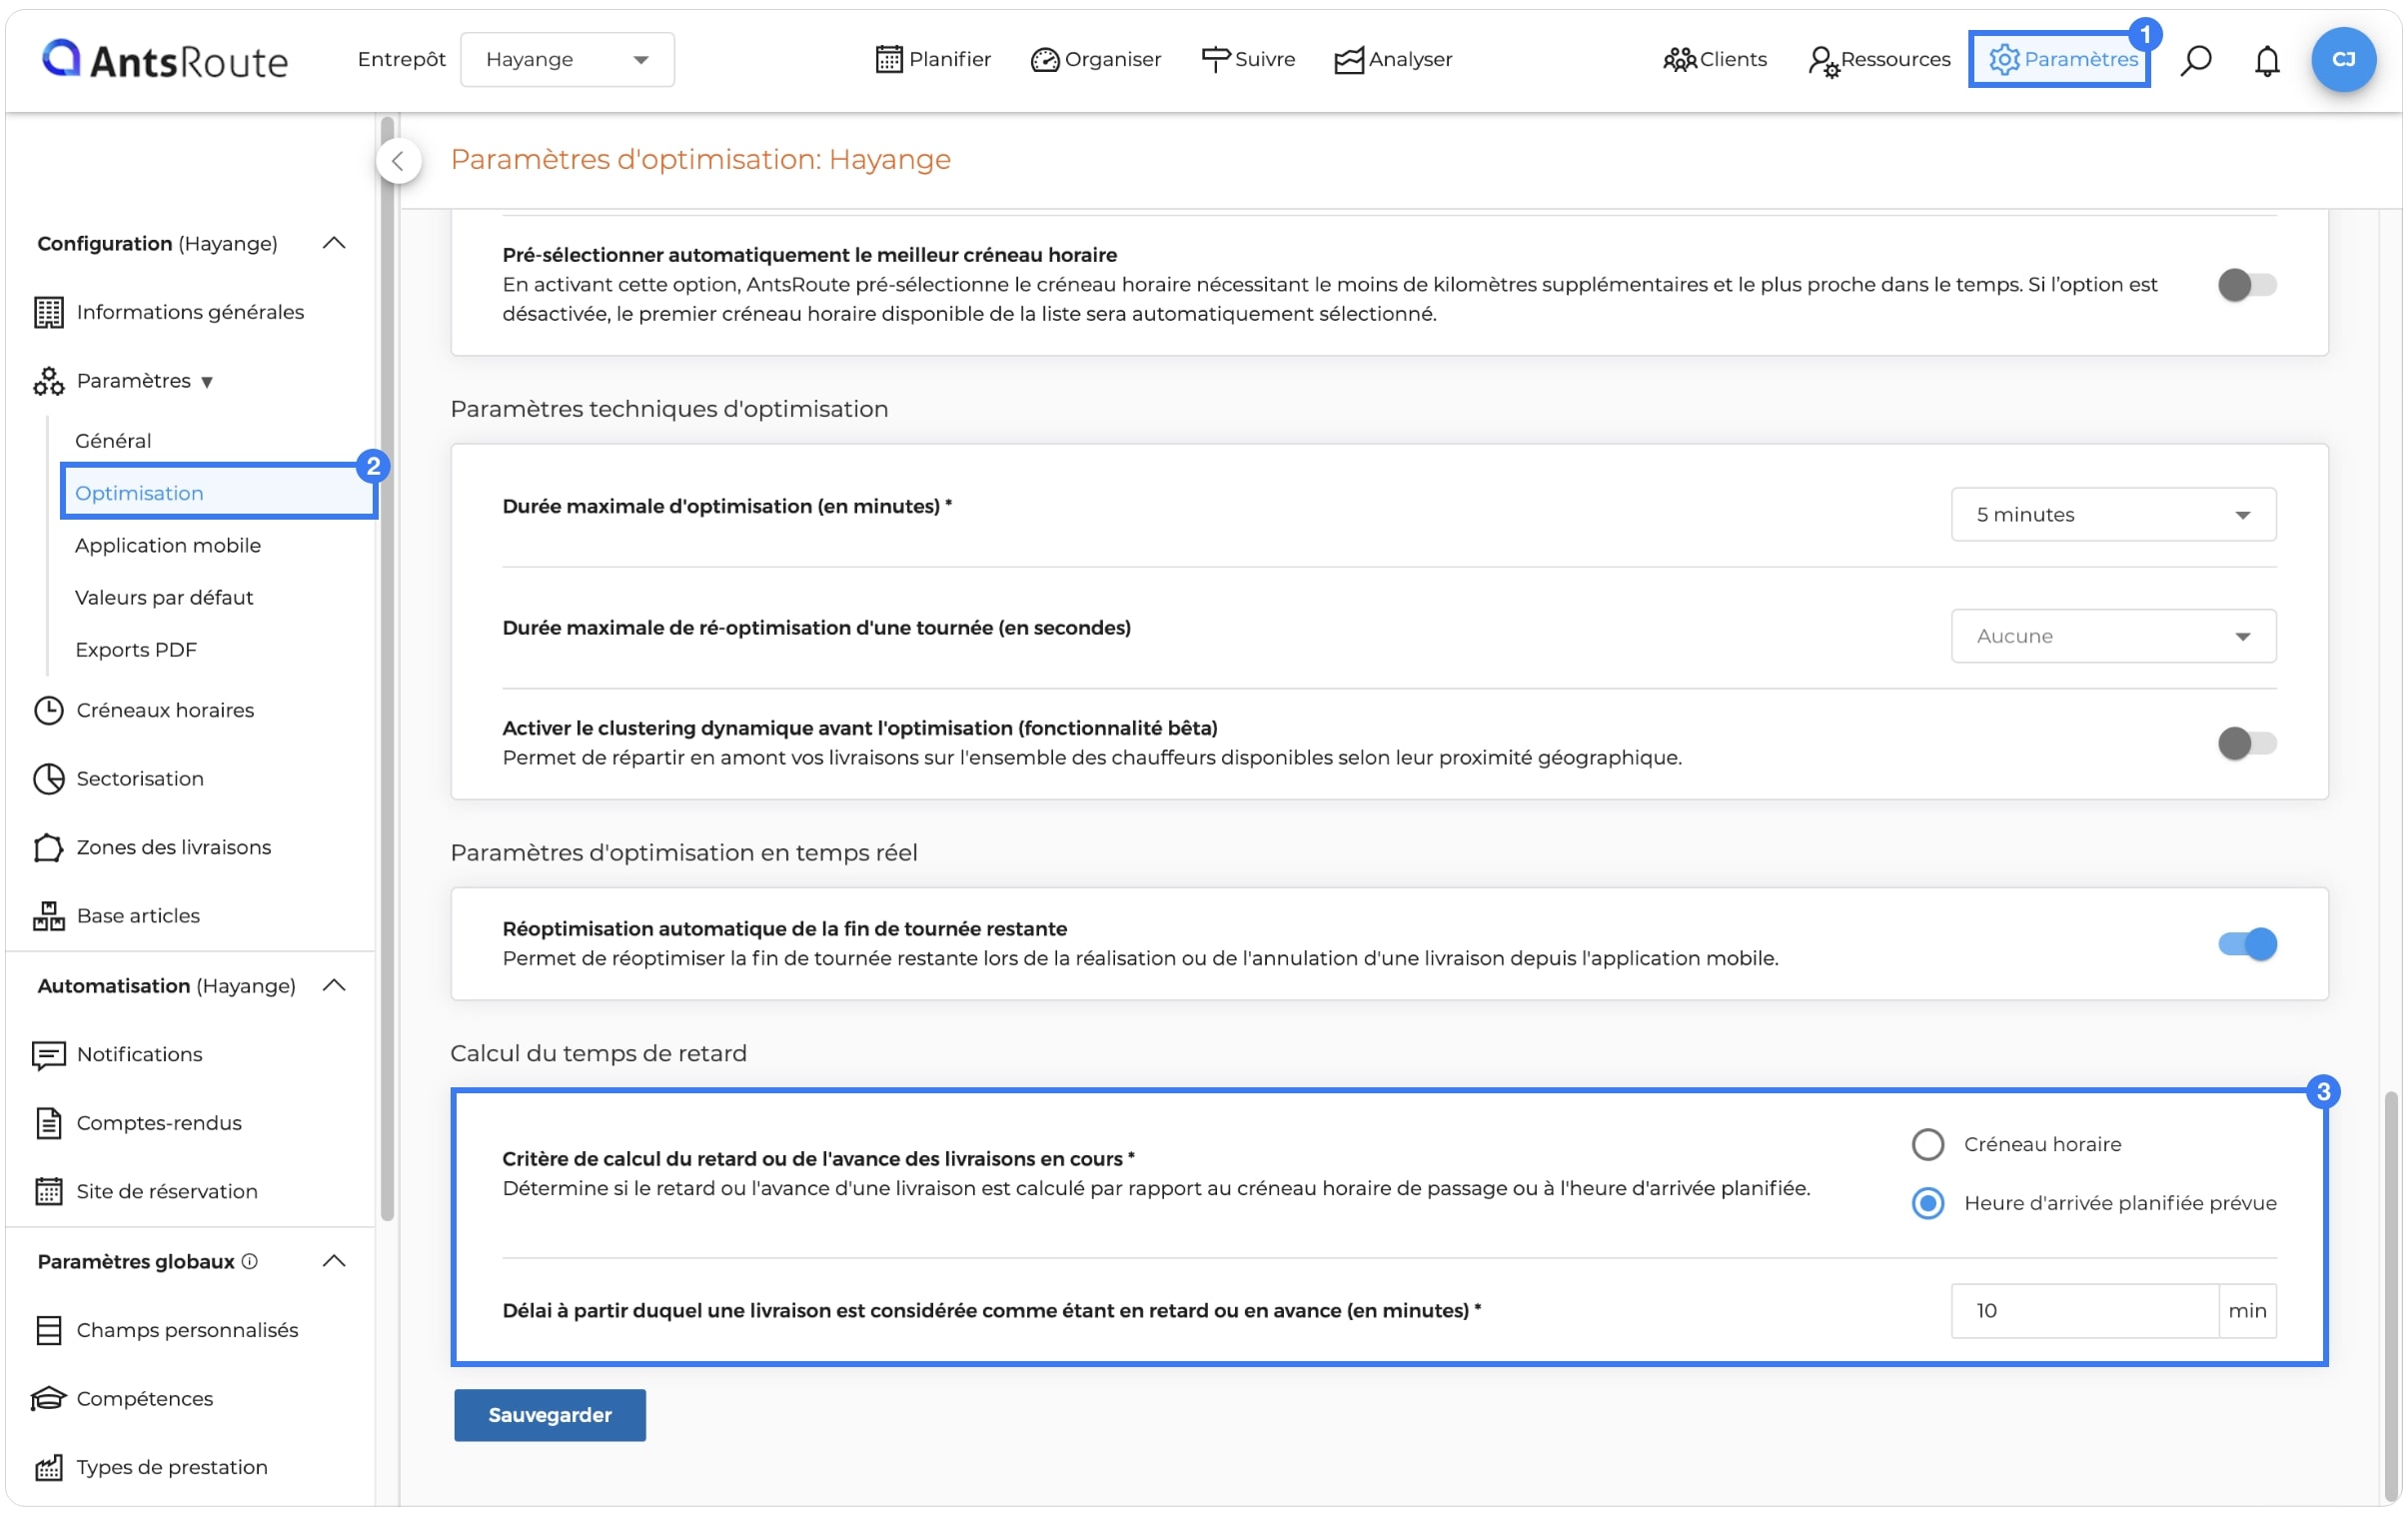Open Types de prestation page
The image size is (2408, 1515).
click(172, 1467)
